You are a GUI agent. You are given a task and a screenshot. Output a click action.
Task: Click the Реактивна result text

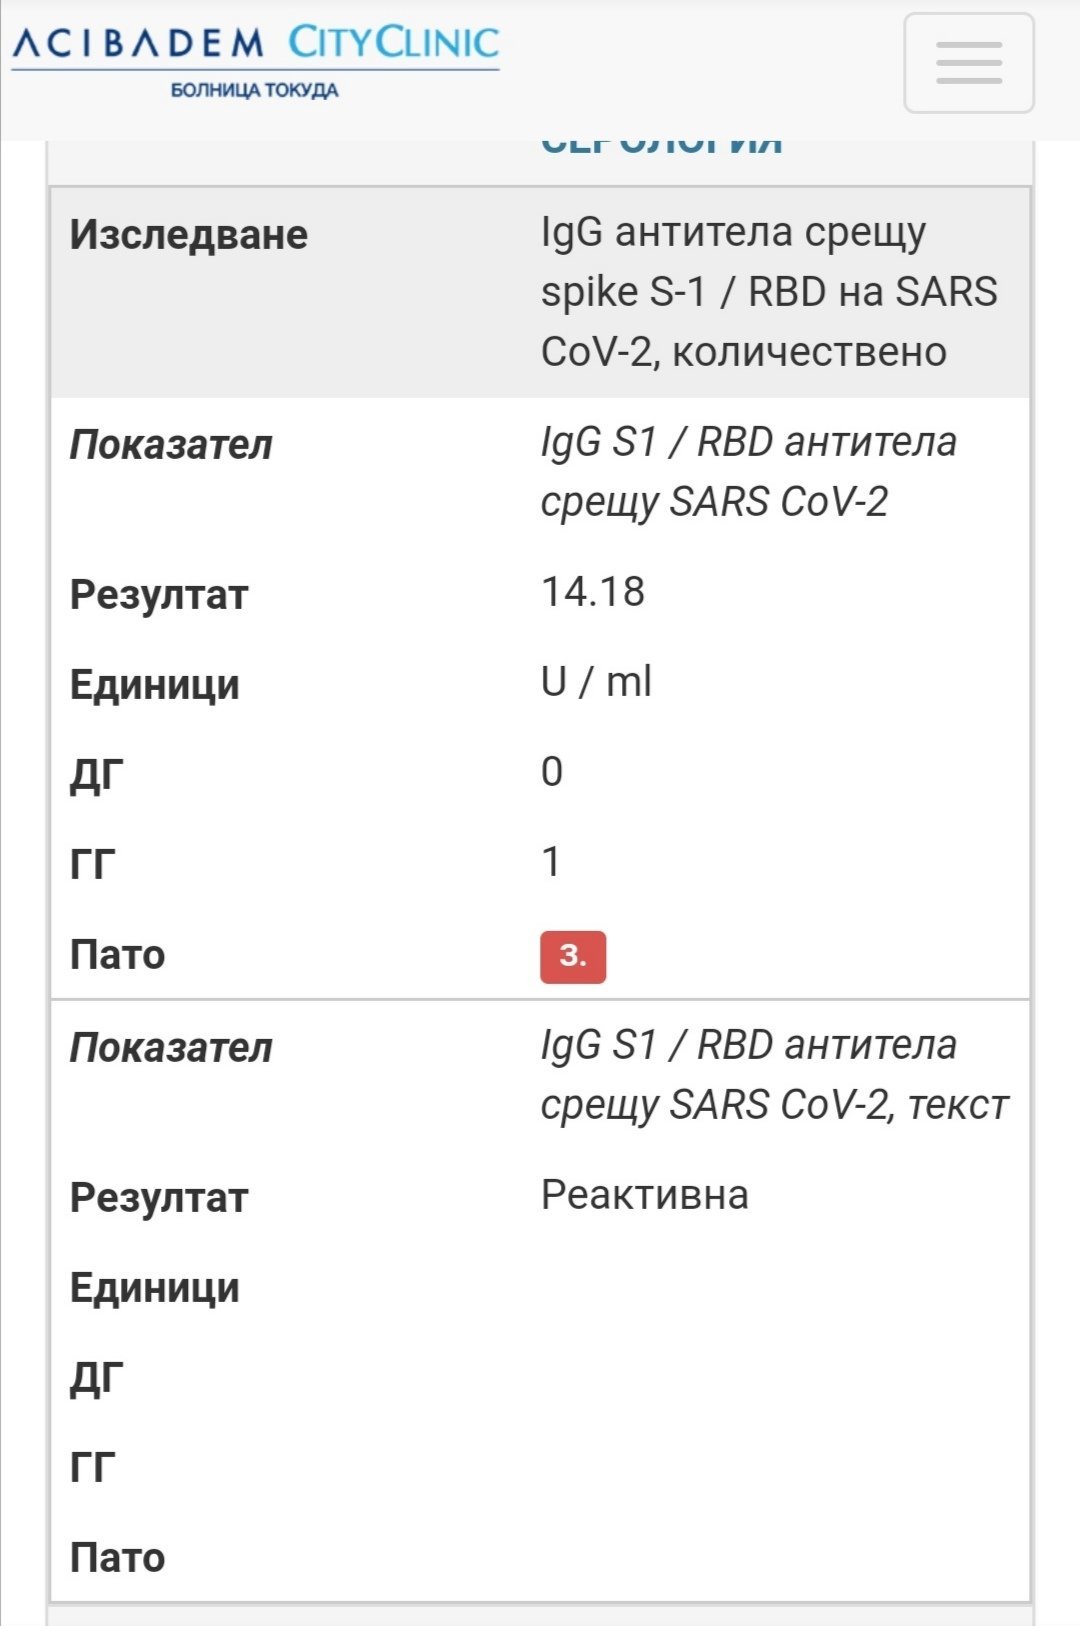645,1195
